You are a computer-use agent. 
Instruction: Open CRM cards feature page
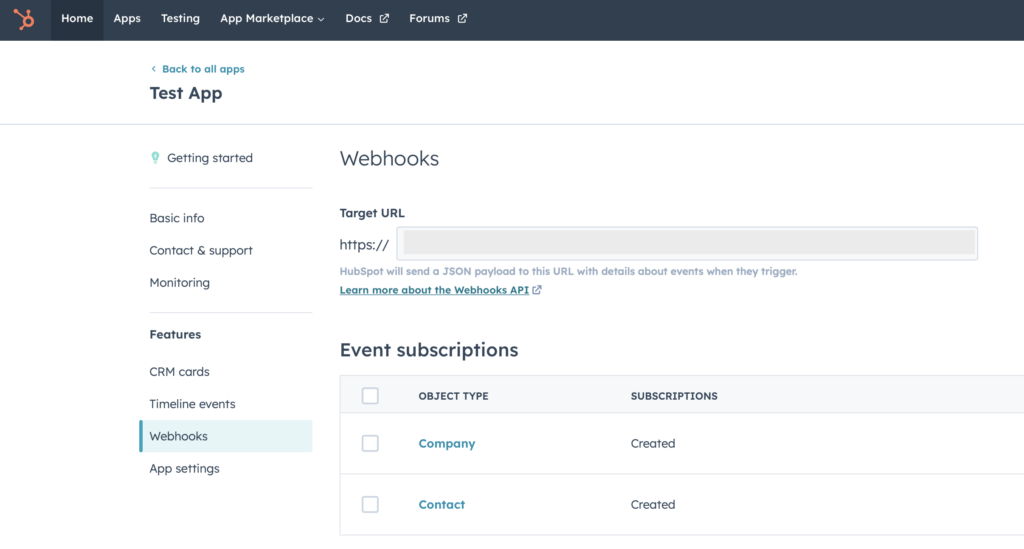tap(180, 372)
